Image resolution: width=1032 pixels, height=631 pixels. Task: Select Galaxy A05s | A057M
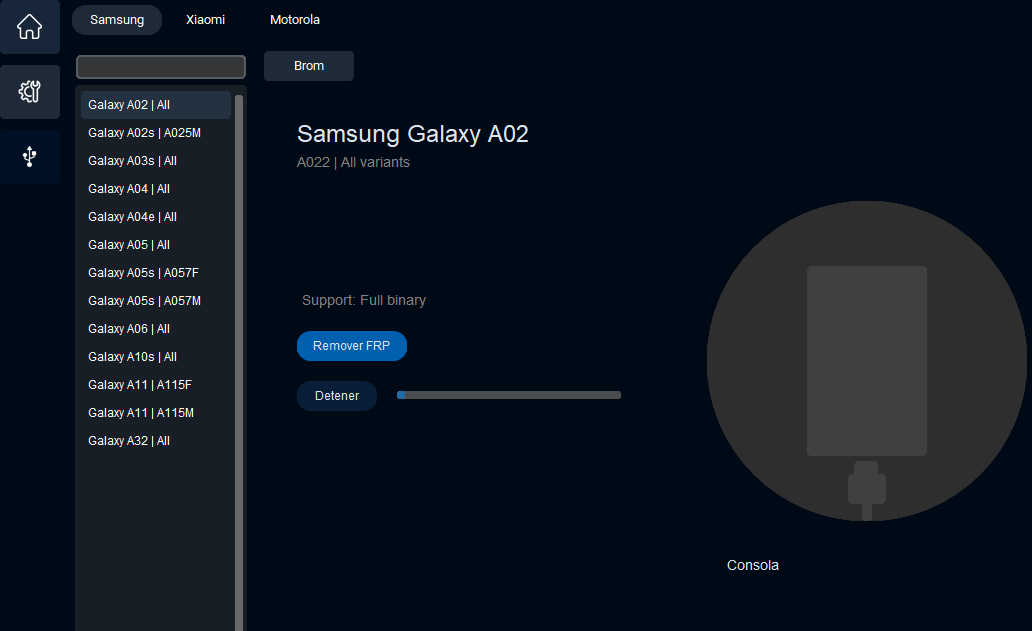tap(156, 301)
